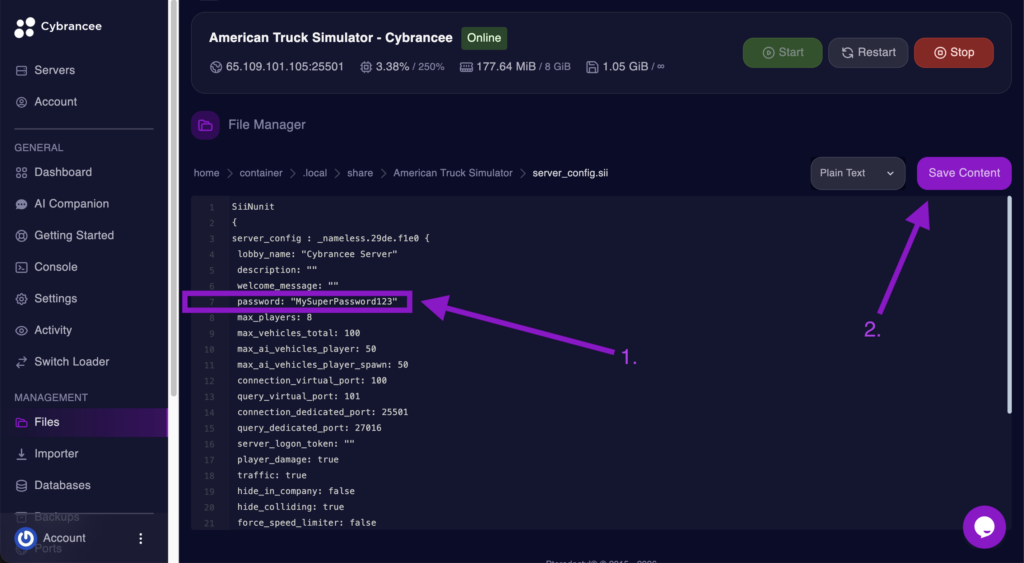Click the Restart server button
The width and height of the screenshot is (1024, 563).
868,53
